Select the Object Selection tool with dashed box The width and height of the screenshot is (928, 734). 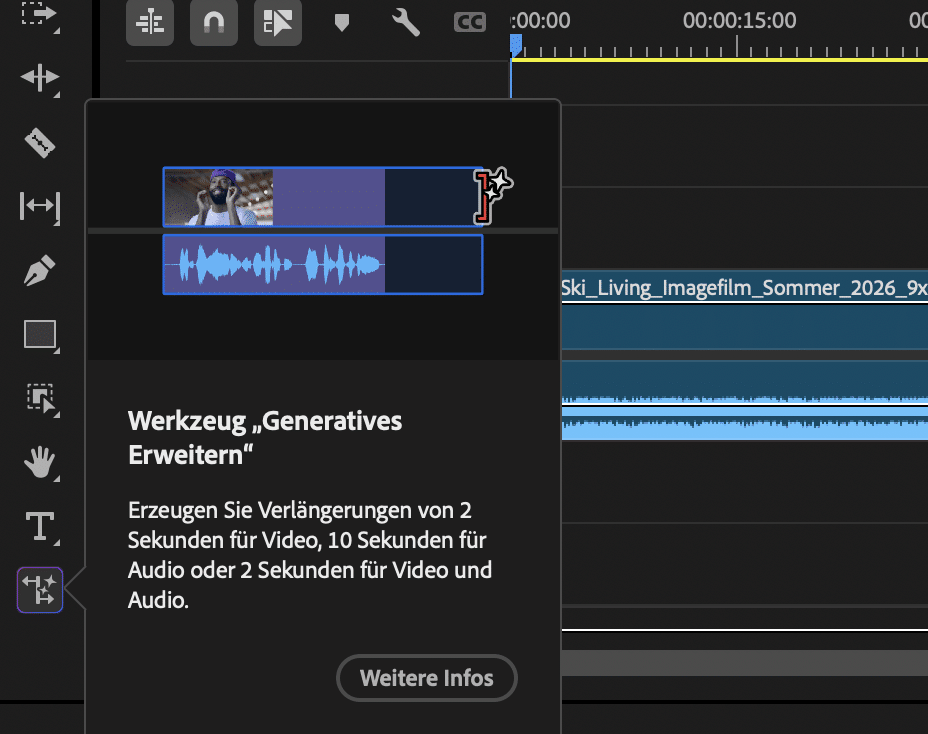41,398
